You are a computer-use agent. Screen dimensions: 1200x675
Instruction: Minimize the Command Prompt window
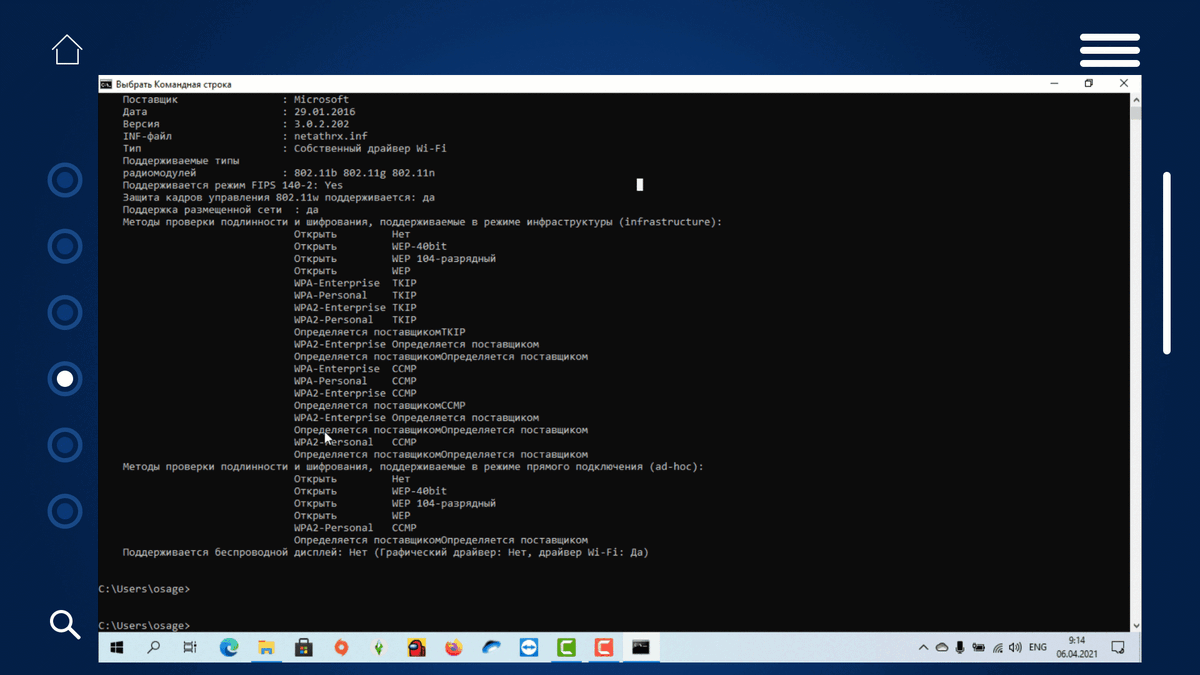[x=1053, y=84]
